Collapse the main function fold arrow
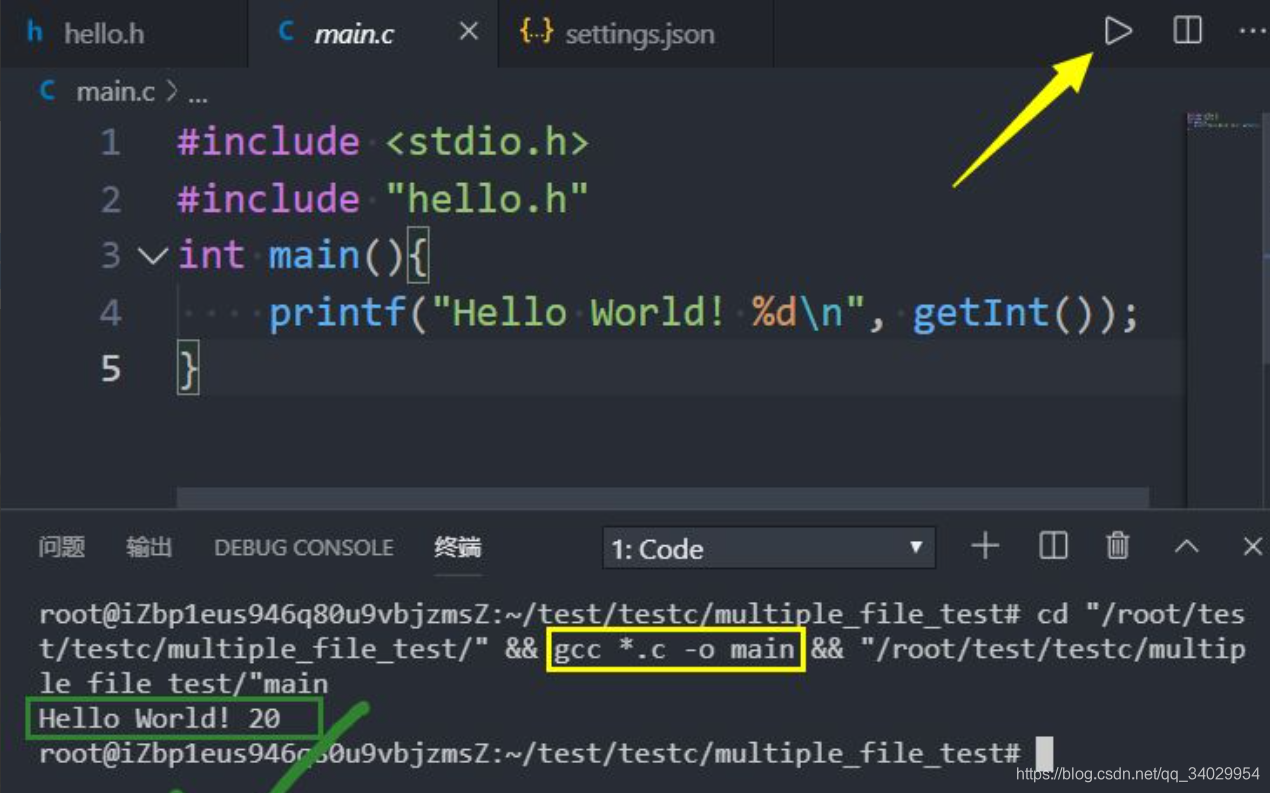 point(152,256)
